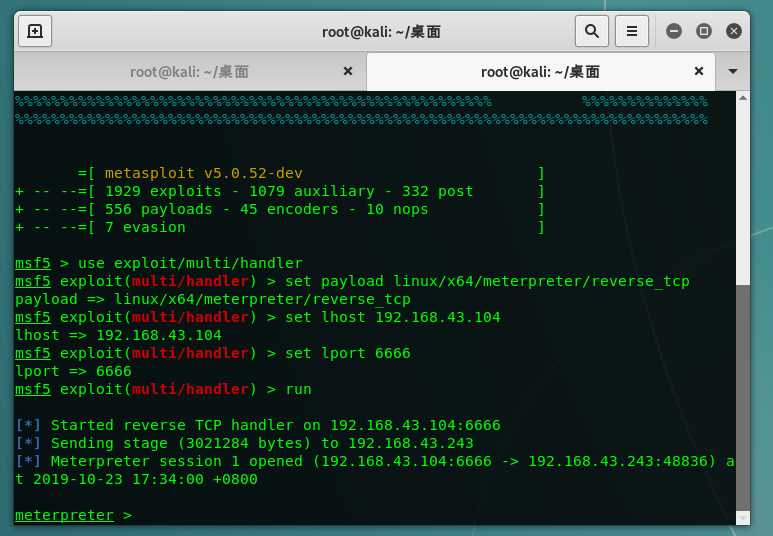This screenshot has height=536, width=773.
Task: Click 'Sending stage (3021284 bytes)' line
Action: (x=244, y=443)
